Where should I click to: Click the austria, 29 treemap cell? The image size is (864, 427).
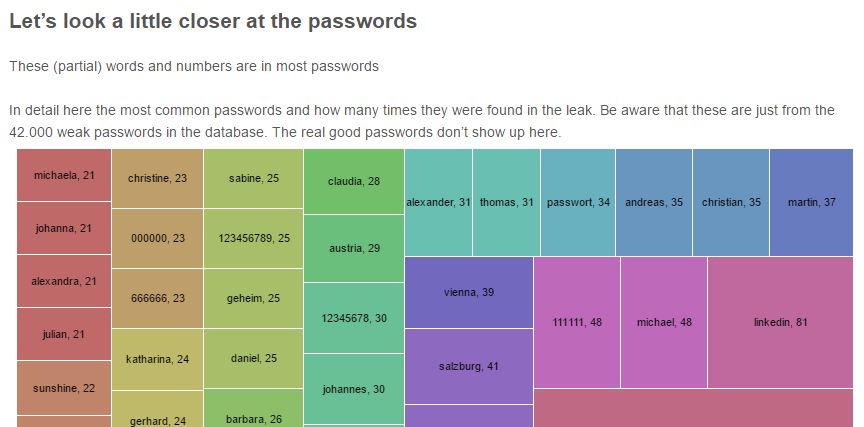pos(354,248)
